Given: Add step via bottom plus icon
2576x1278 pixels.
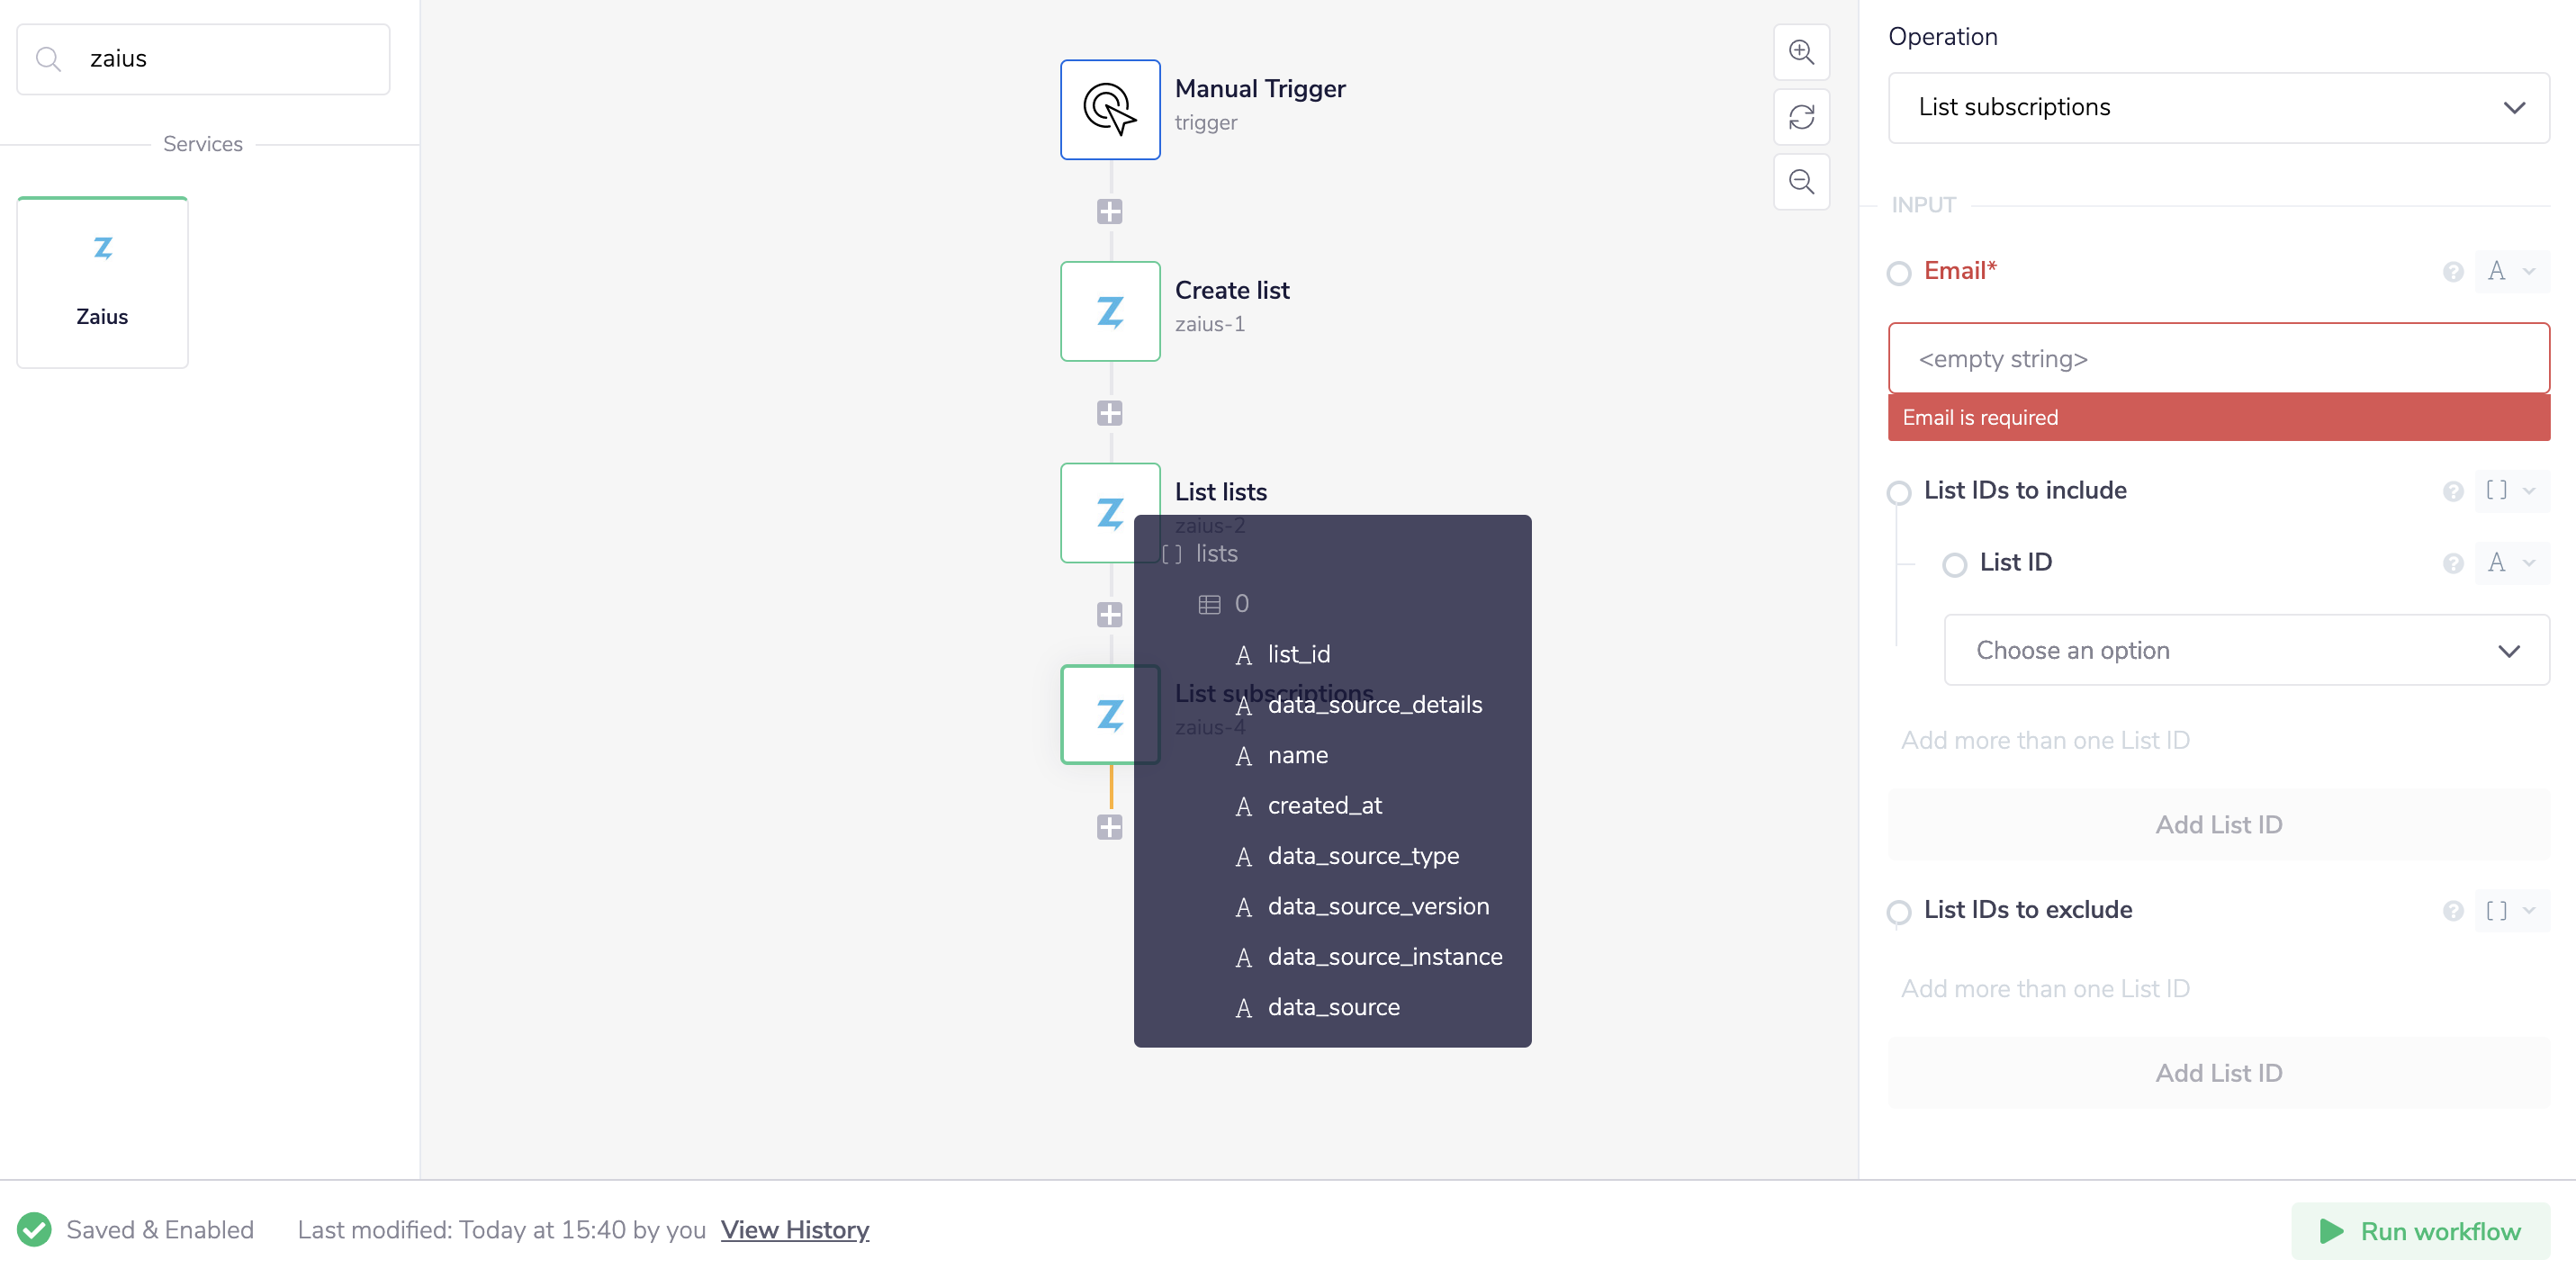Looking at the screenshot, I should coord(1109,827).
